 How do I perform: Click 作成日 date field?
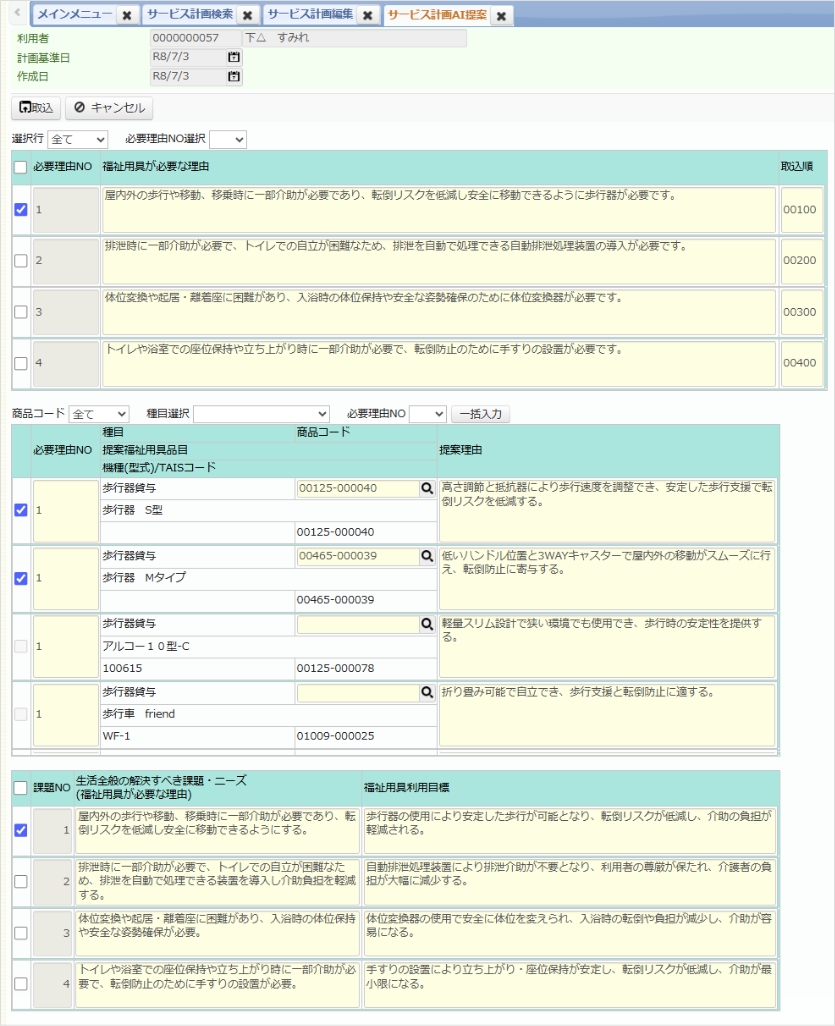[188, 77]
